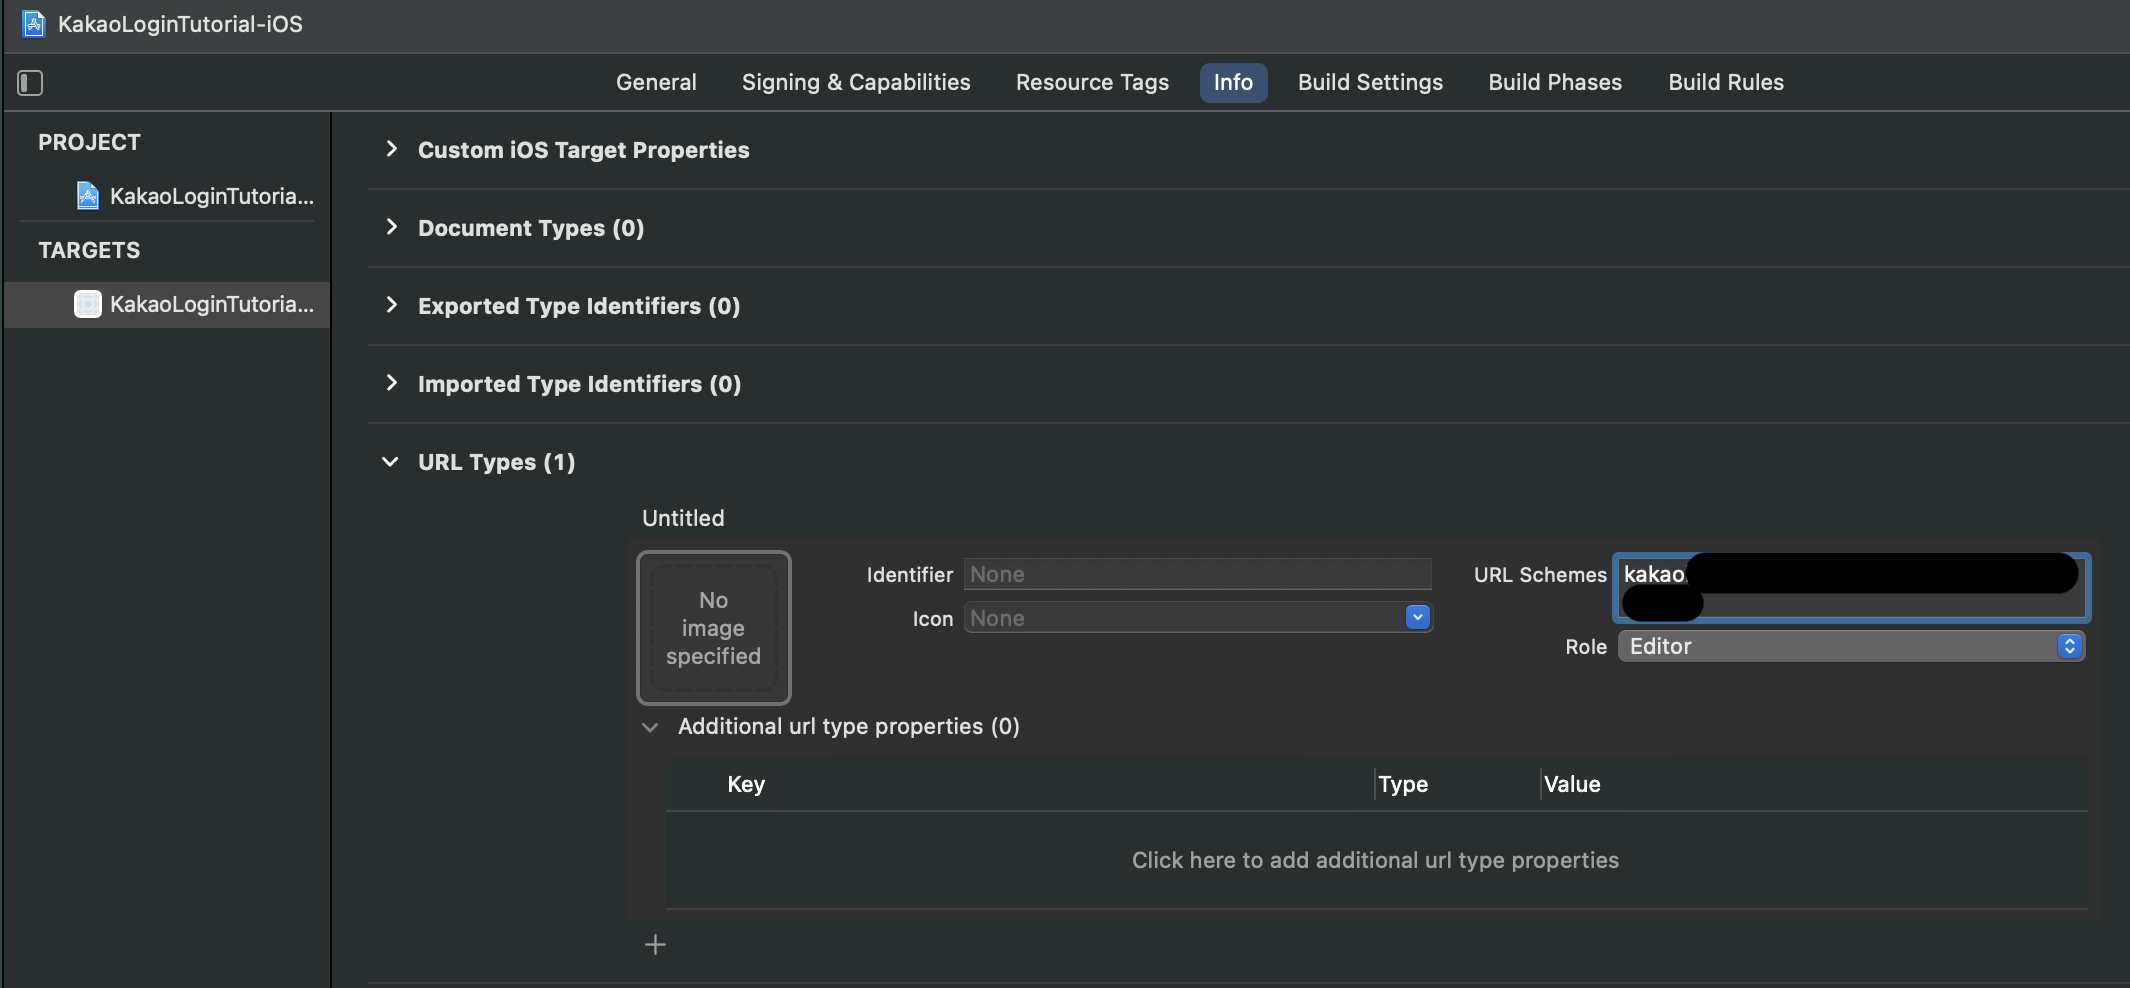Image resolution: width=2130 pixels, height=988 pixels.
Task: Click here to add additional url type properties
Action: (x=1375, y=860)
